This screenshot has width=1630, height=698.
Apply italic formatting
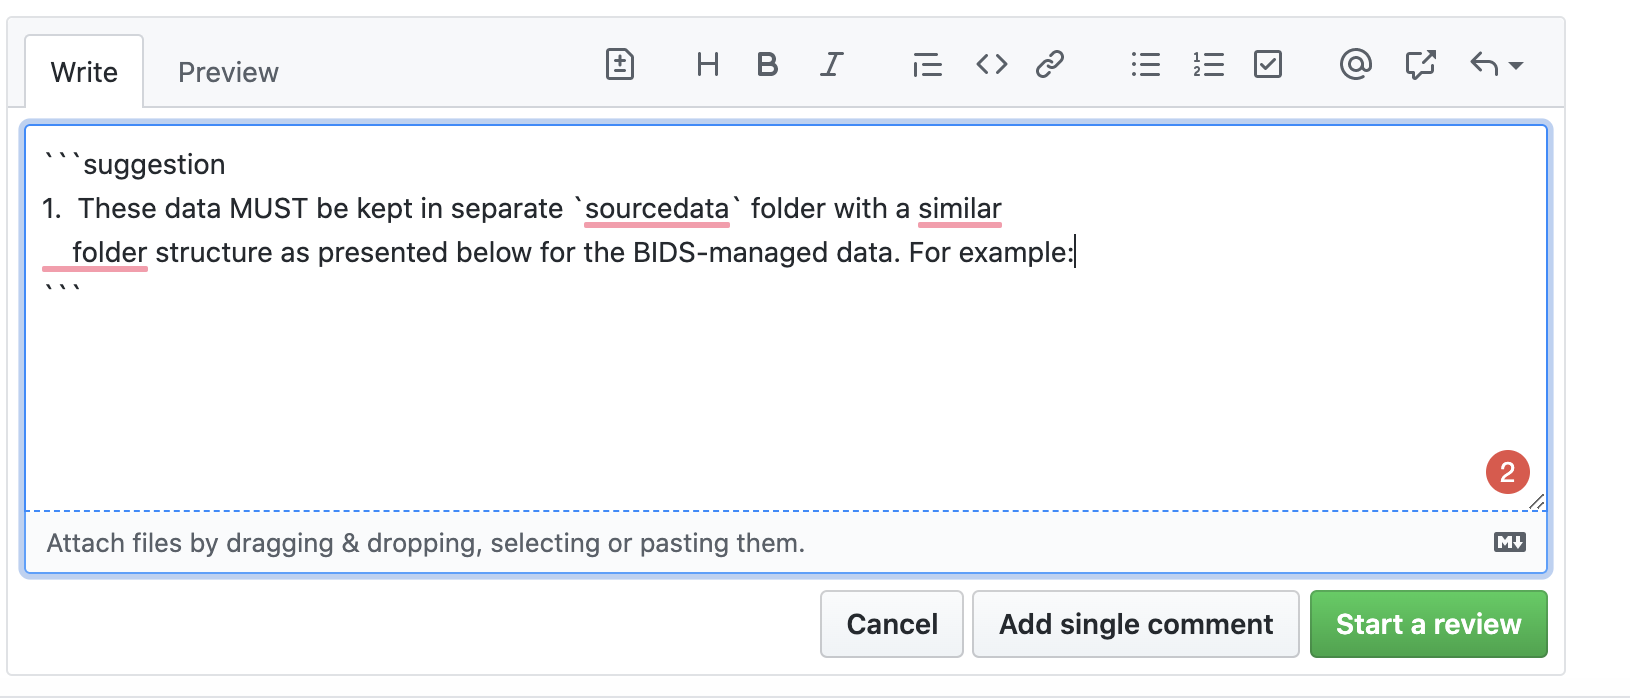click(832, 64)
